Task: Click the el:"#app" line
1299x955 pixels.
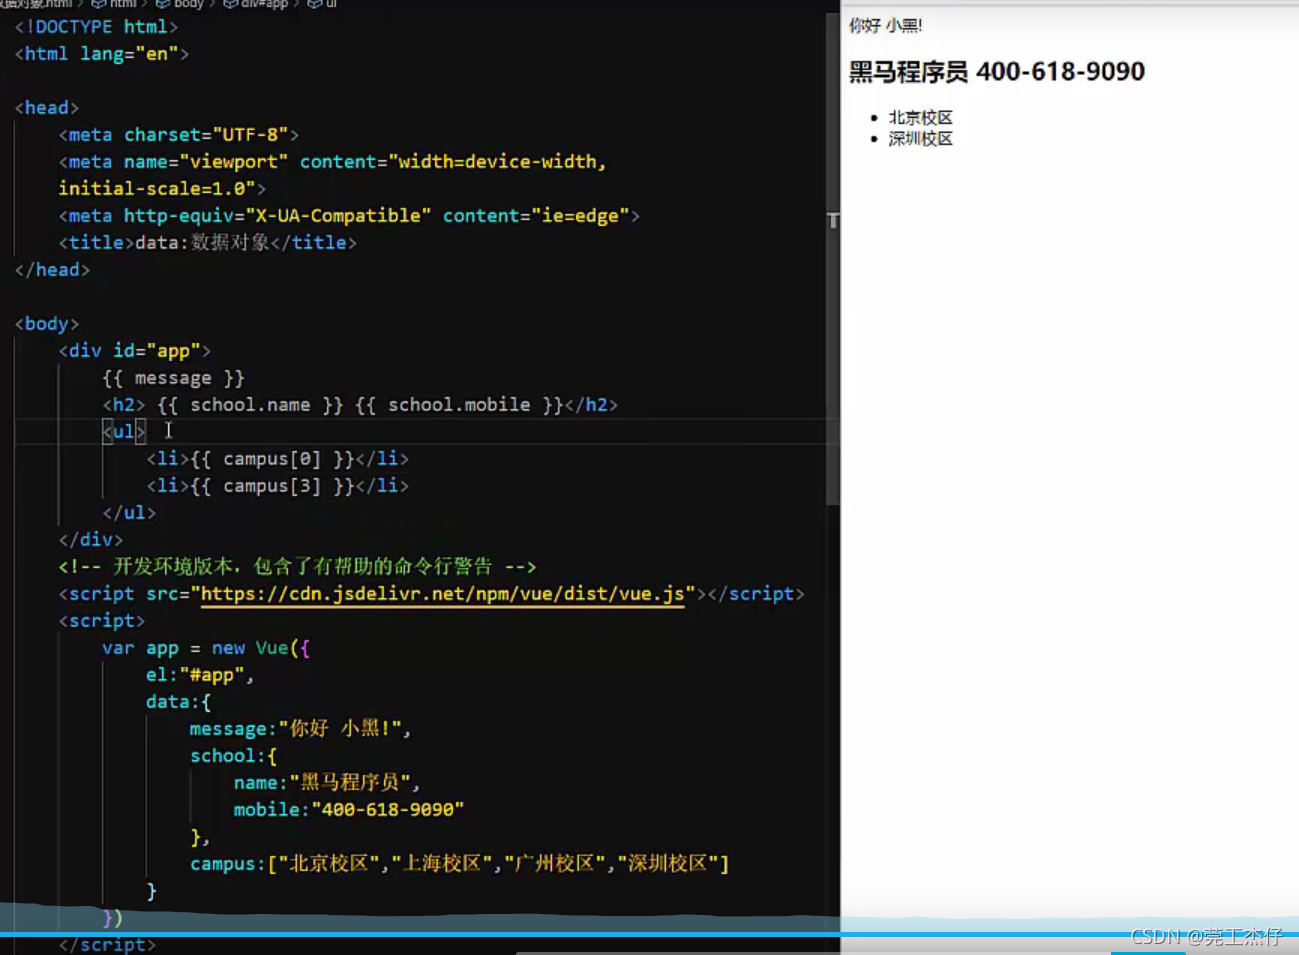Action: point(200,675)
